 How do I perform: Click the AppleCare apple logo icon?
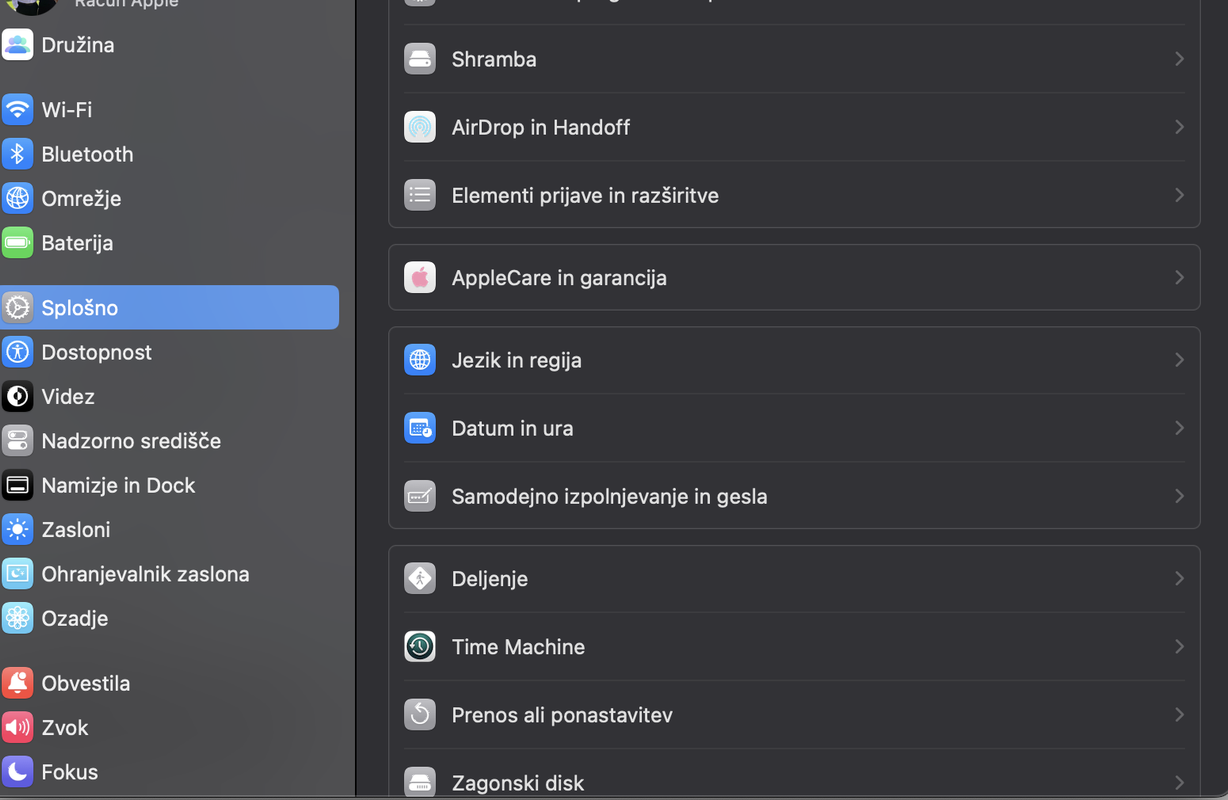point(420,277)
